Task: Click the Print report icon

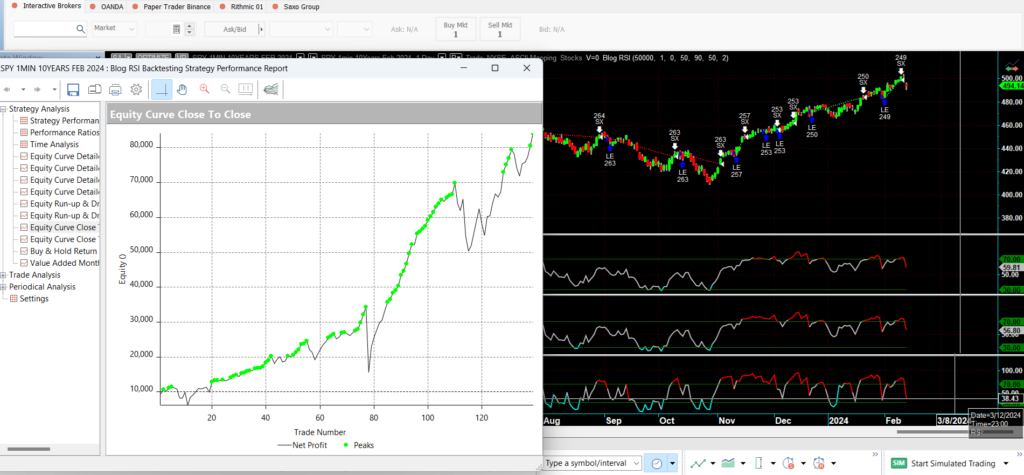Action: 115,90
